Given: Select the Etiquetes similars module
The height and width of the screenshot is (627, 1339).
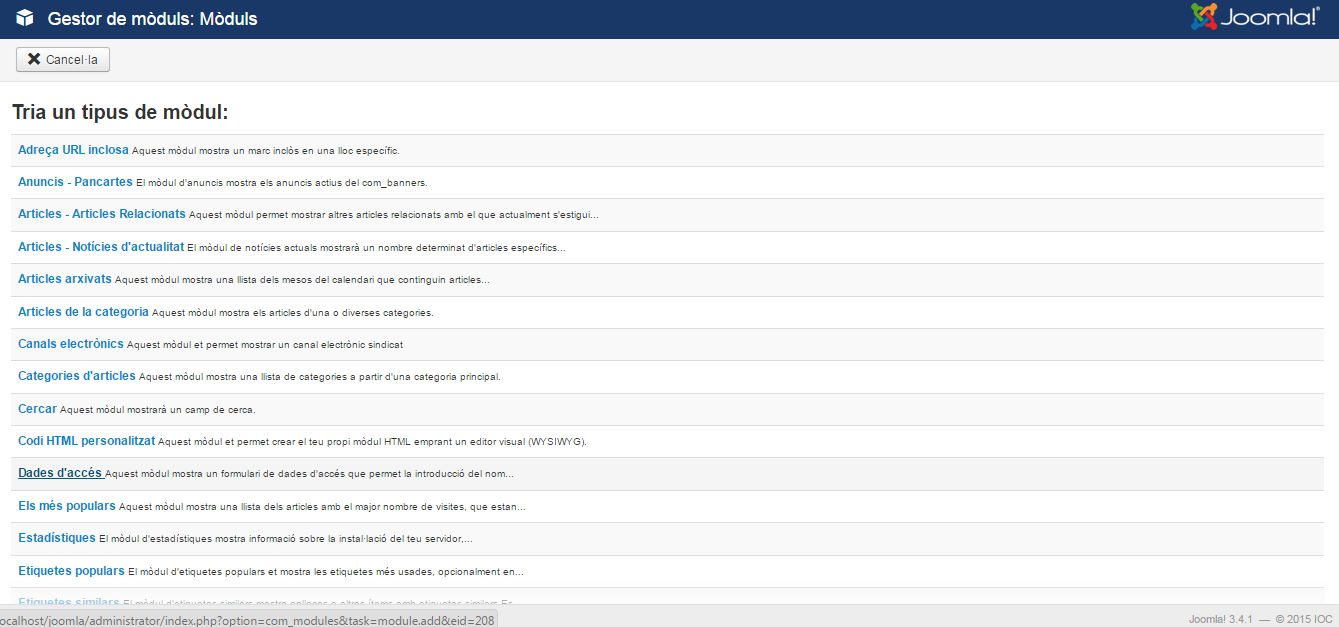Looking at the screenshot, I should (x=68, y=602).
